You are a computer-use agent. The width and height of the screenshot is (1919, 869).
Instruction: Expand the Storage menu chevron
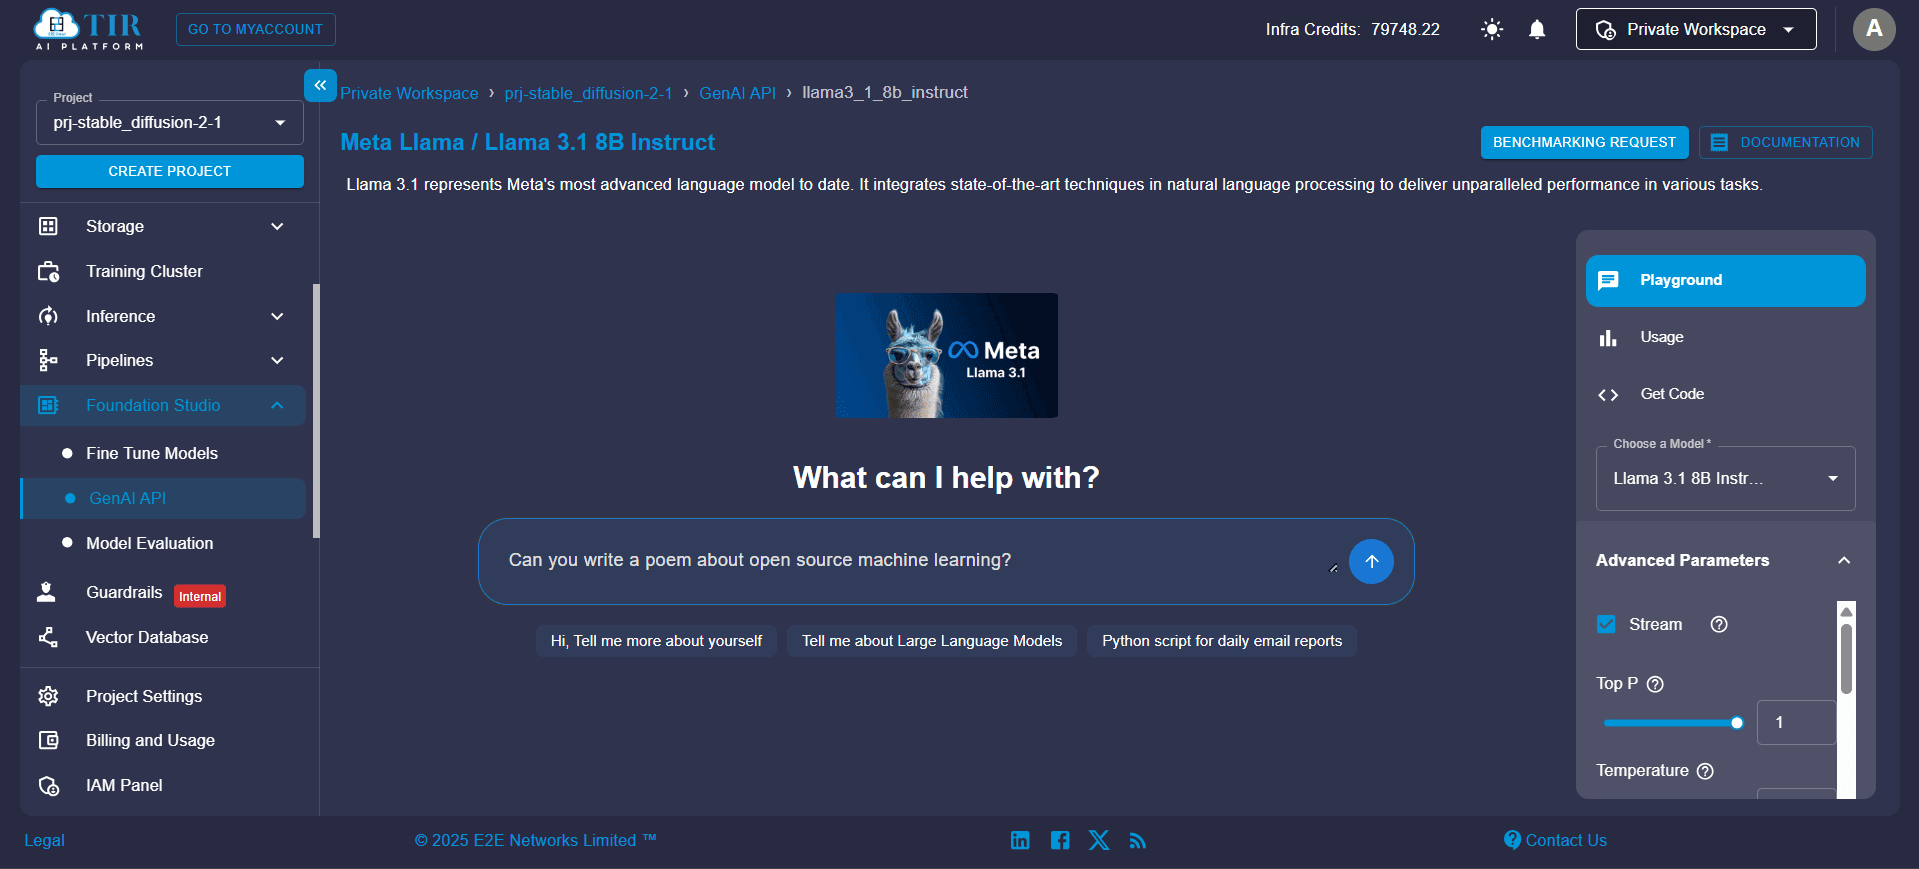click(x=277, y=226)
